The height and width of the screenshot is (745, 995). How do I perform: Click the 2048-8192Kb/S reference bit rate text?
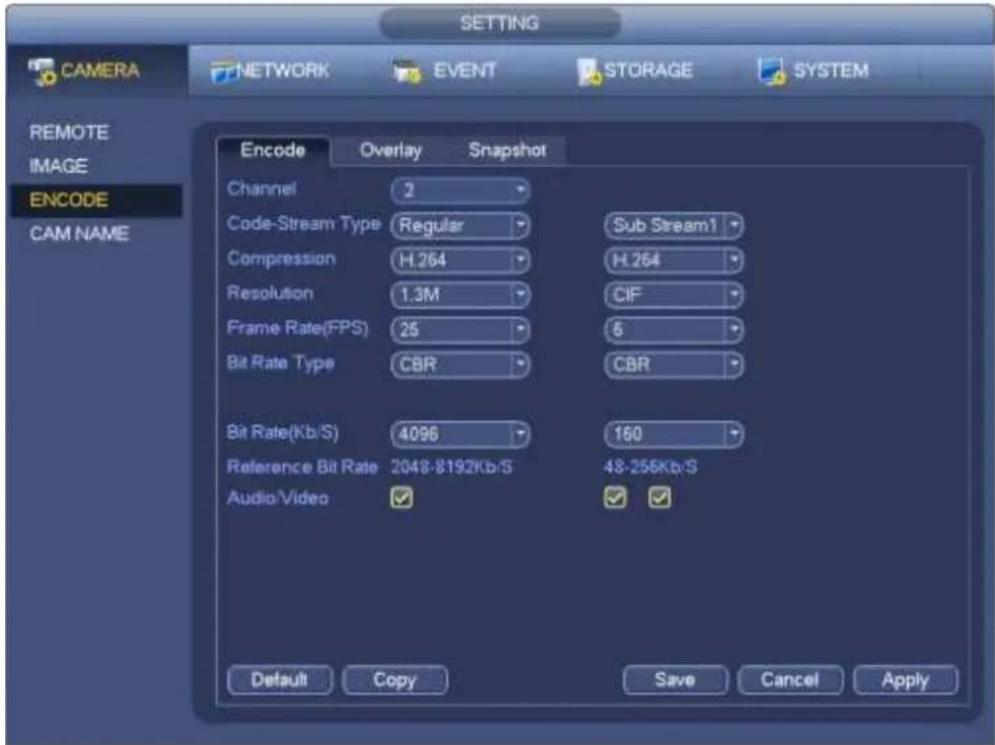pos(451,468)
